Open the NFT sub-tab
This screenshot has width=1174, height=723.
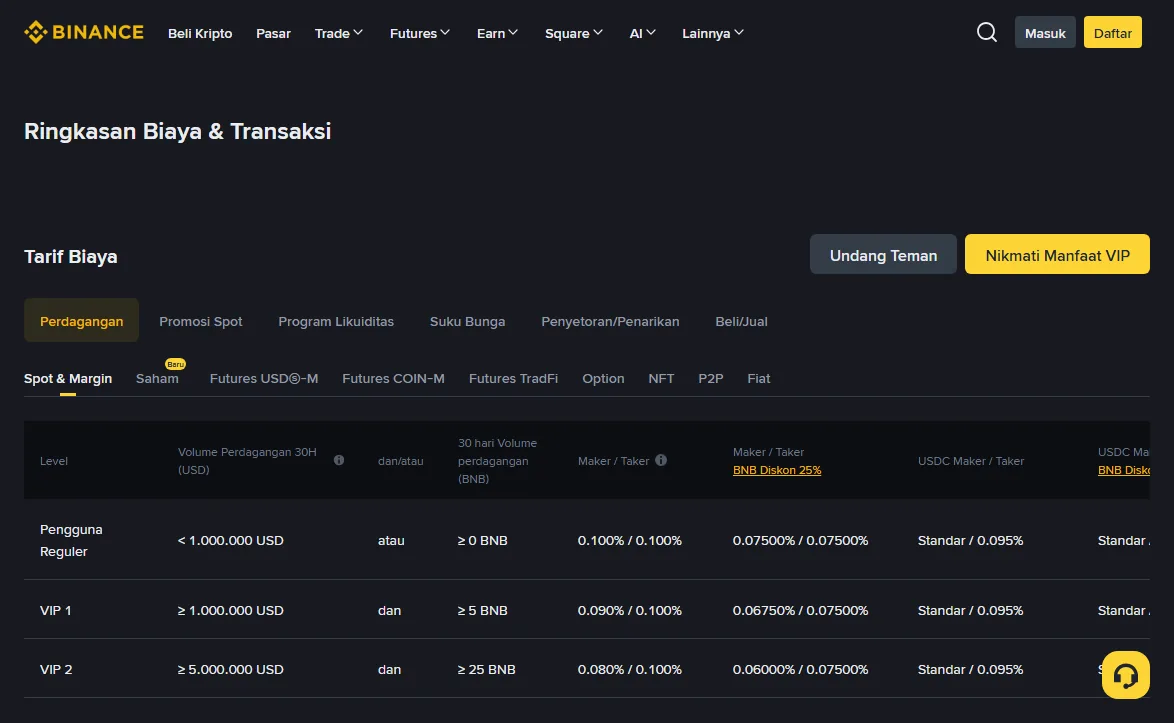click(661, 379)
